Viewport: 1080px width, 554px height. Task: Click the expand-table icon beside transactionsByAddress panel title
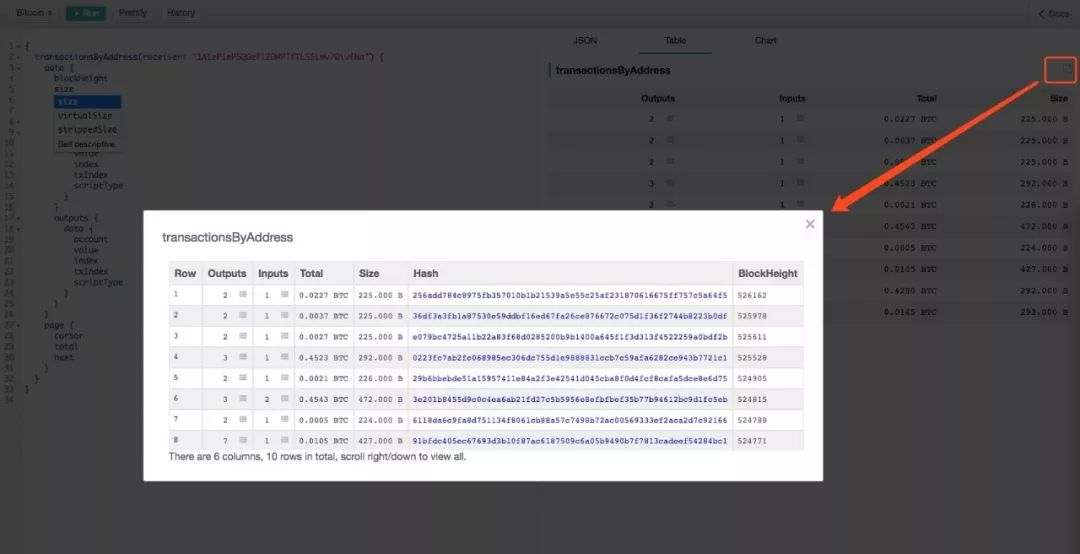(x=1066, y=69)
